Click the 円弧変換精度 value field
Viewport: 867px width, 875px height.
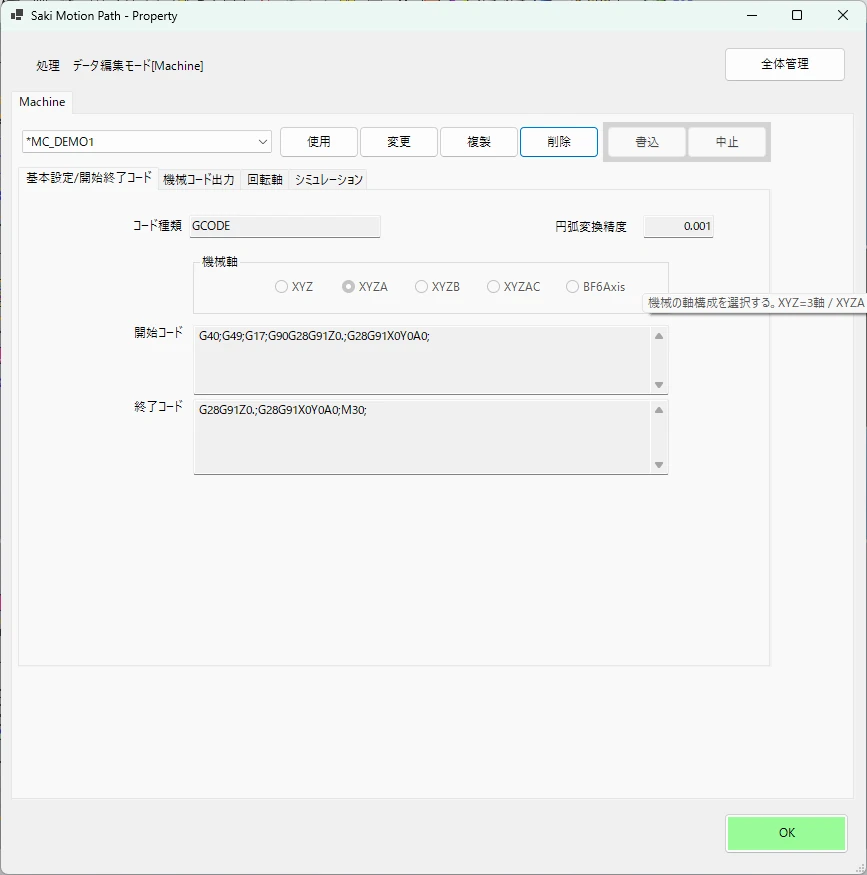click(x=678, y=226)
